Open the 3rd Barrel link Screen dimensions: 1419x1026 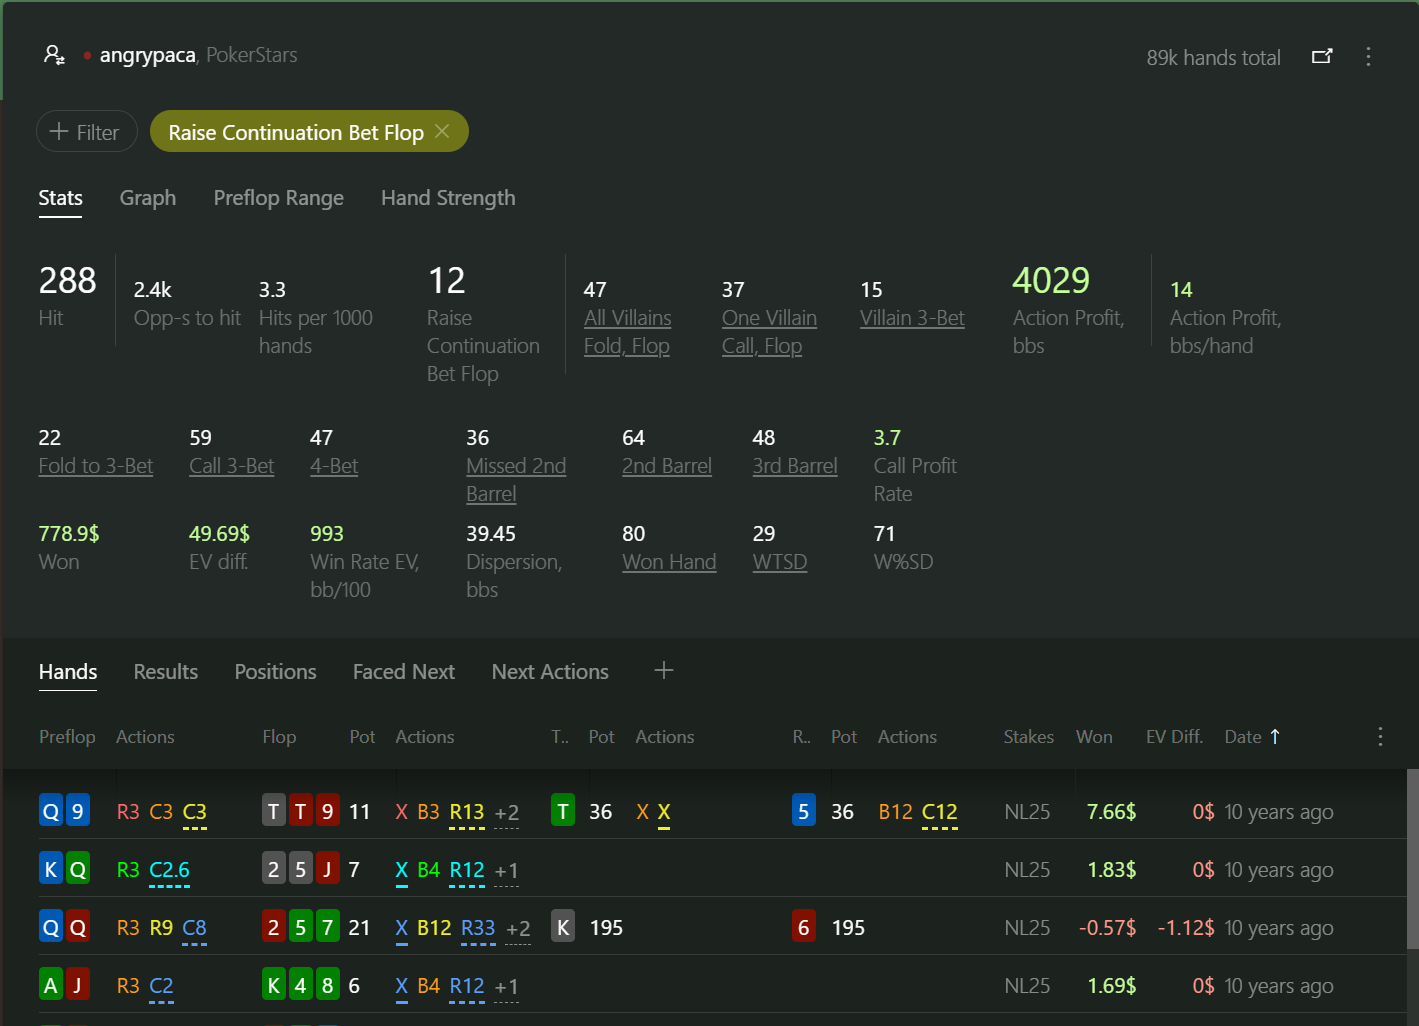point(795,466)
